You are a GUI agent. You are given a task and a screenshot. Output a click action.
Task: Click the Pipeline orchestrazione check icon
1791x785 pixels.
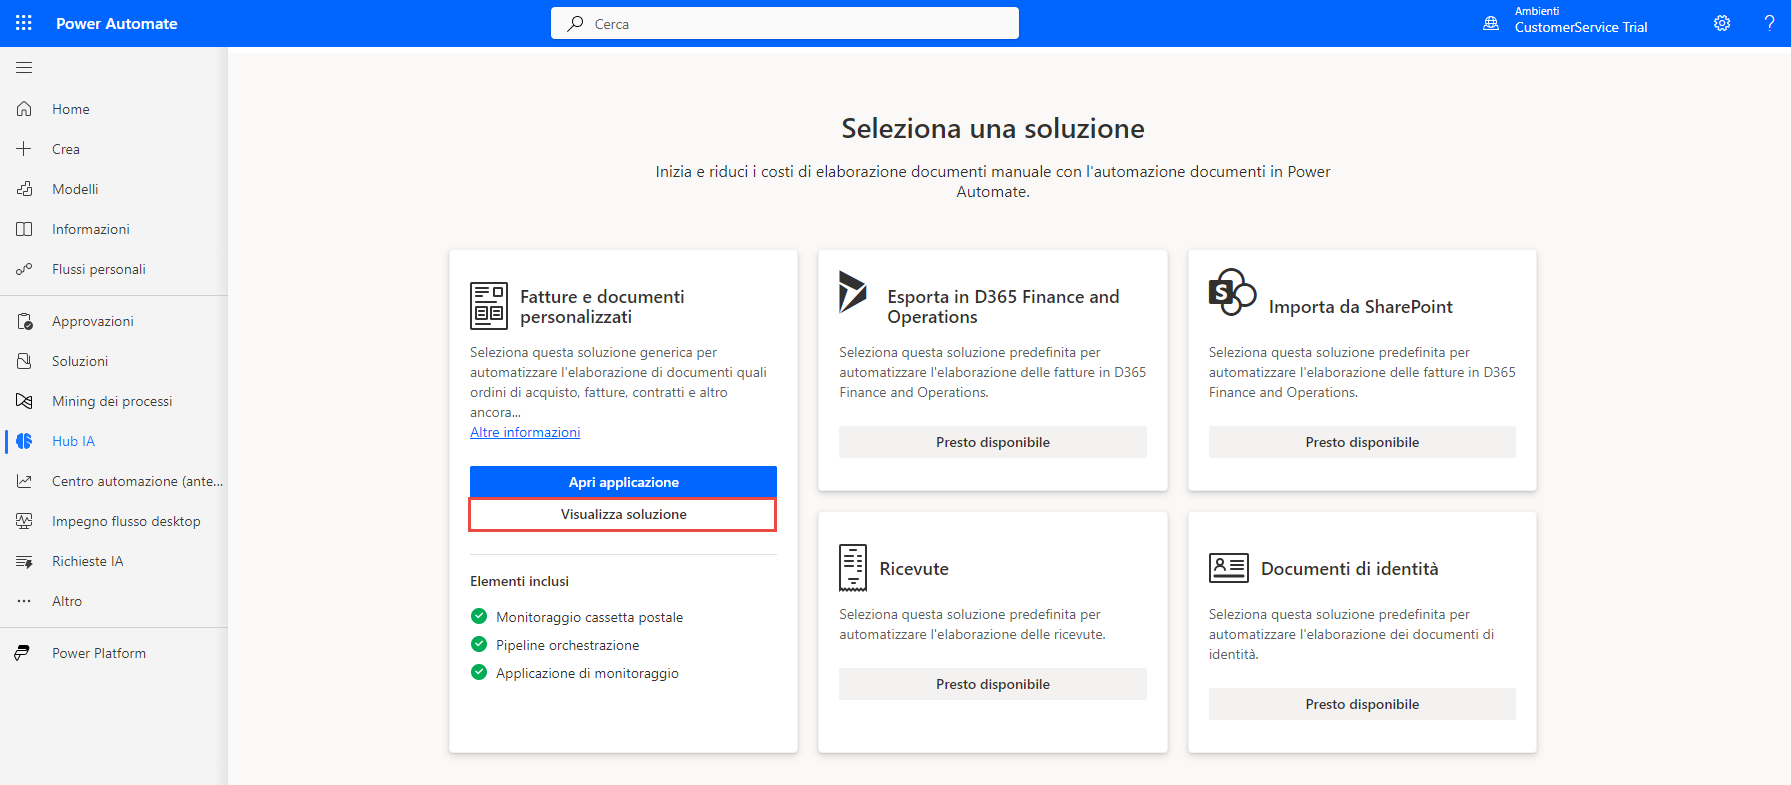(479, 644)
